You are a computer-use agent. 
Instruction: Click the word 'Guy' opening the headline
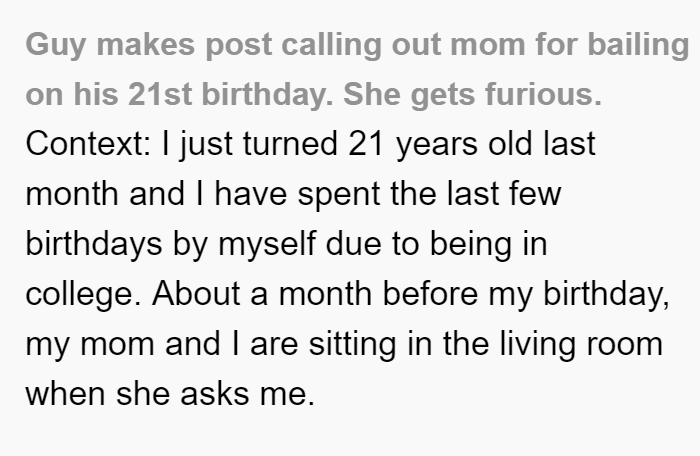coord(55,46)
